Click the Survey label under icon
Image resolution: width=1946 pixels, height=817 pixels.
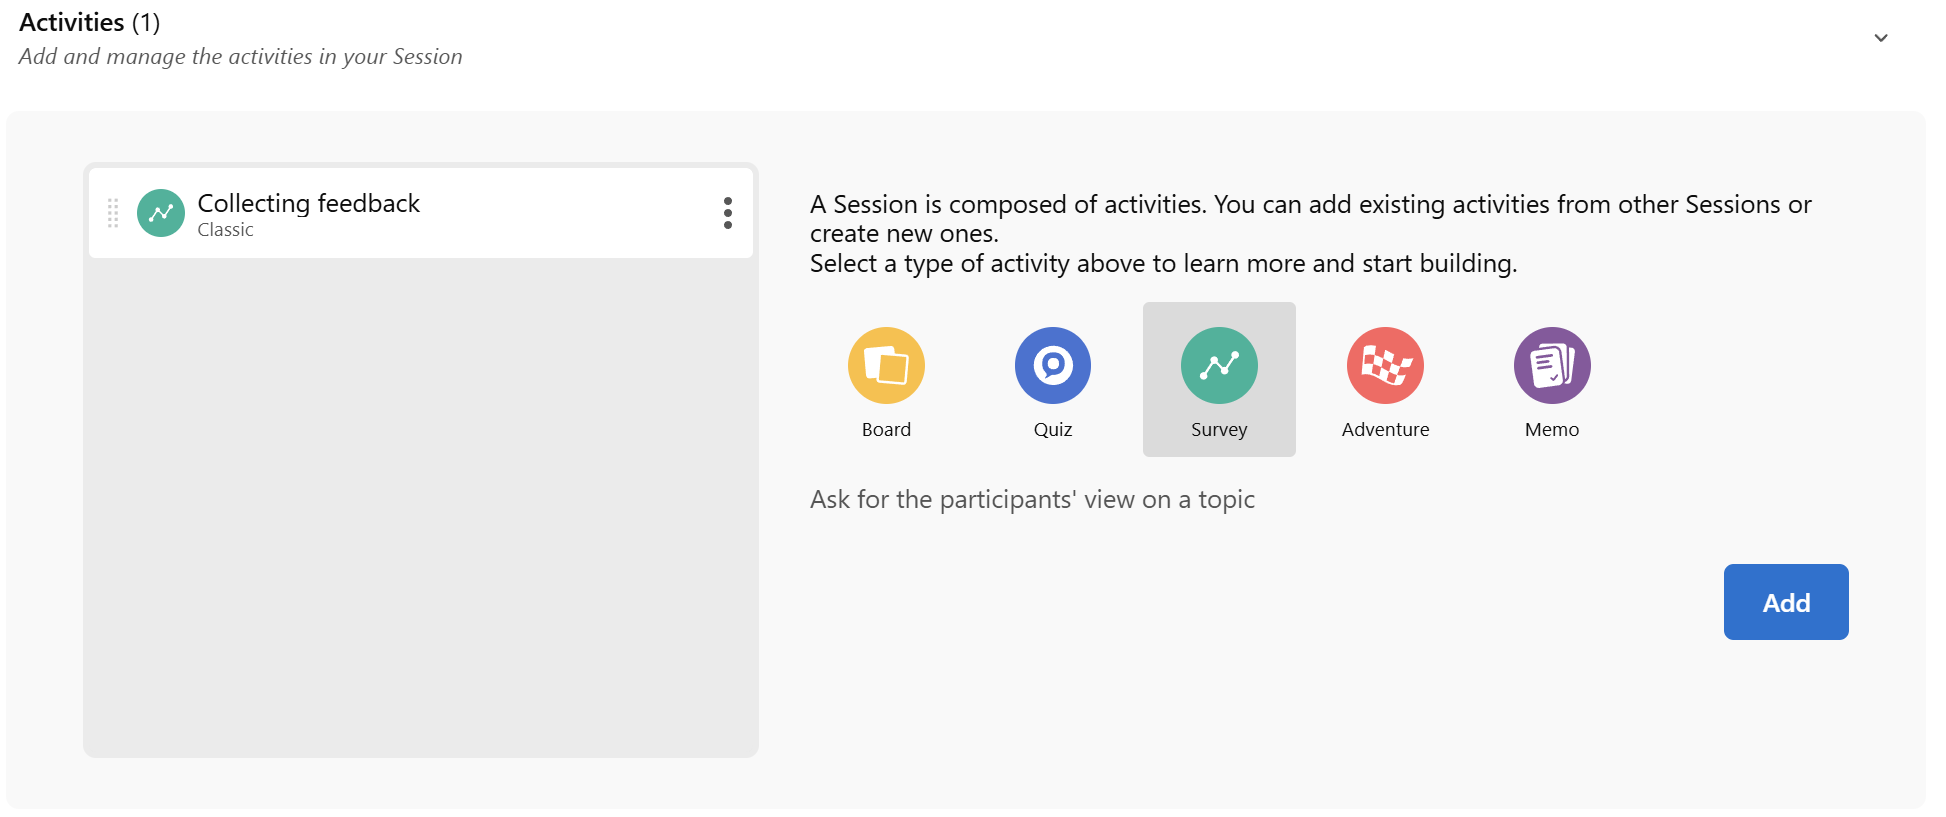coord(1219,429)
